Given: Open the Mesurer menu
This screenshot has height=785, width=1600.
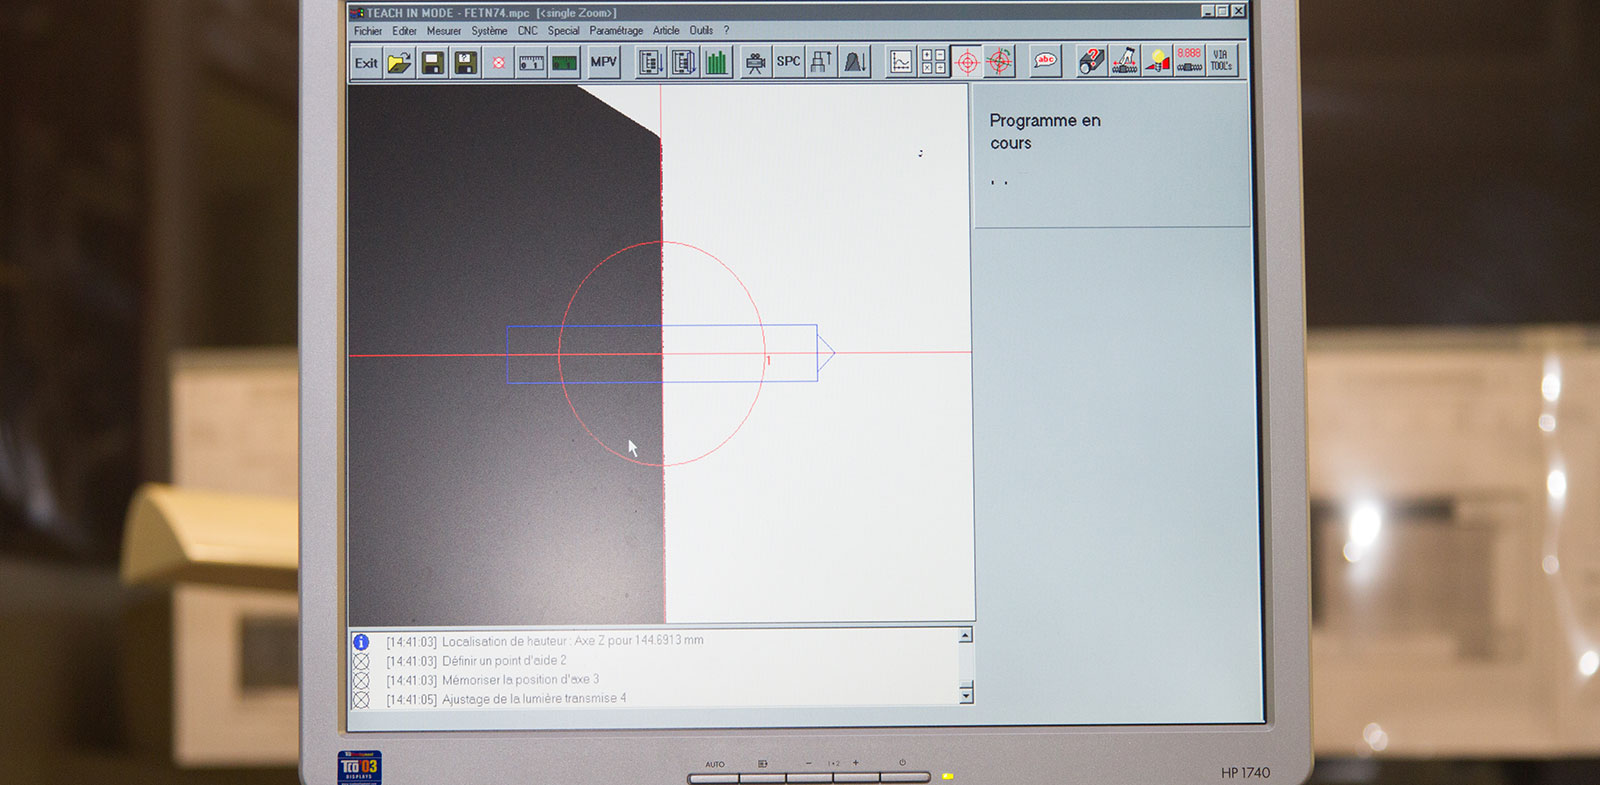Looking at the screenshot, I should (444, 31).
